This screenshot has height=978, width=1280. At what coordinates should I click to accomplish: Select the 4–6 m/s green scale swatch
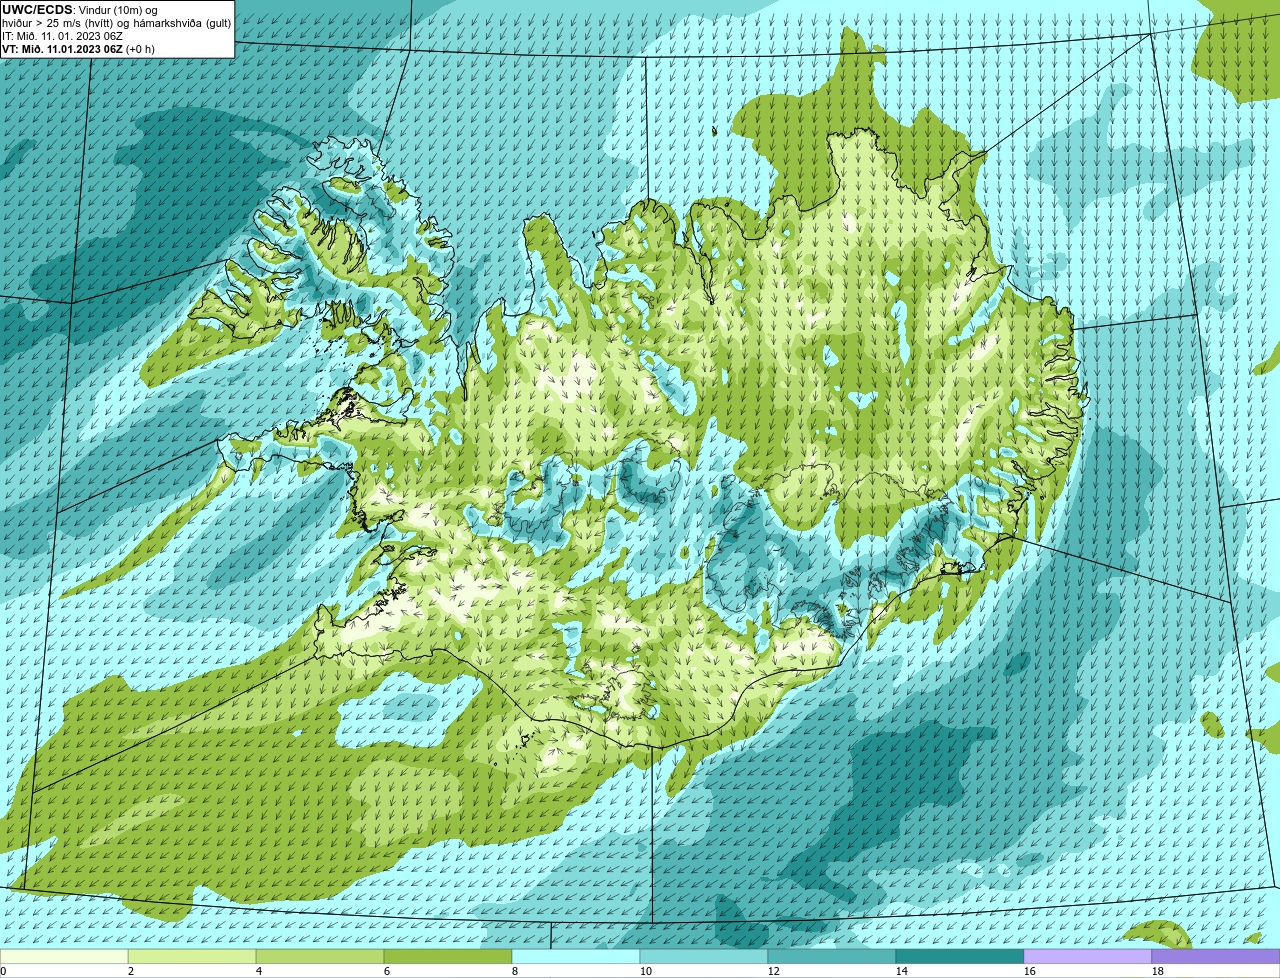tap(320, 957)
